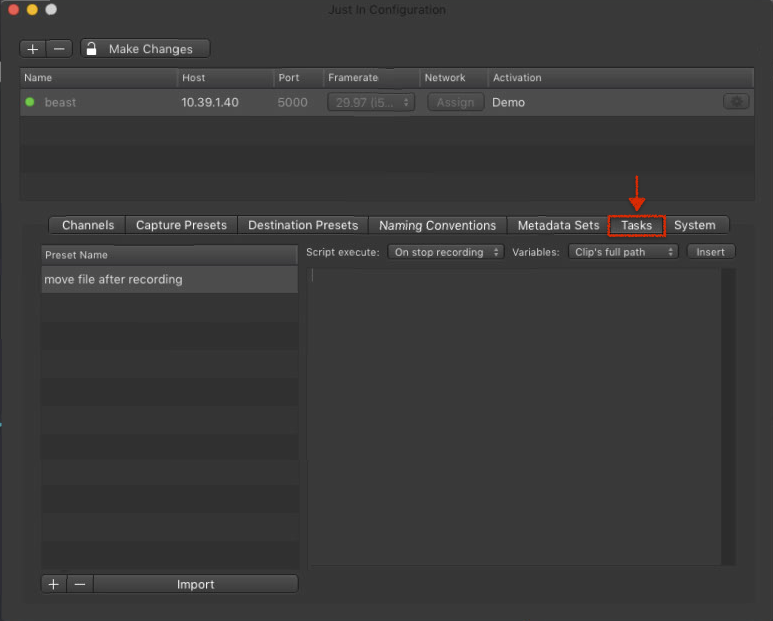Add a new task preset with plus
Image resolution: width=773 pixels, height=621 pixels.
click(54, 585)
